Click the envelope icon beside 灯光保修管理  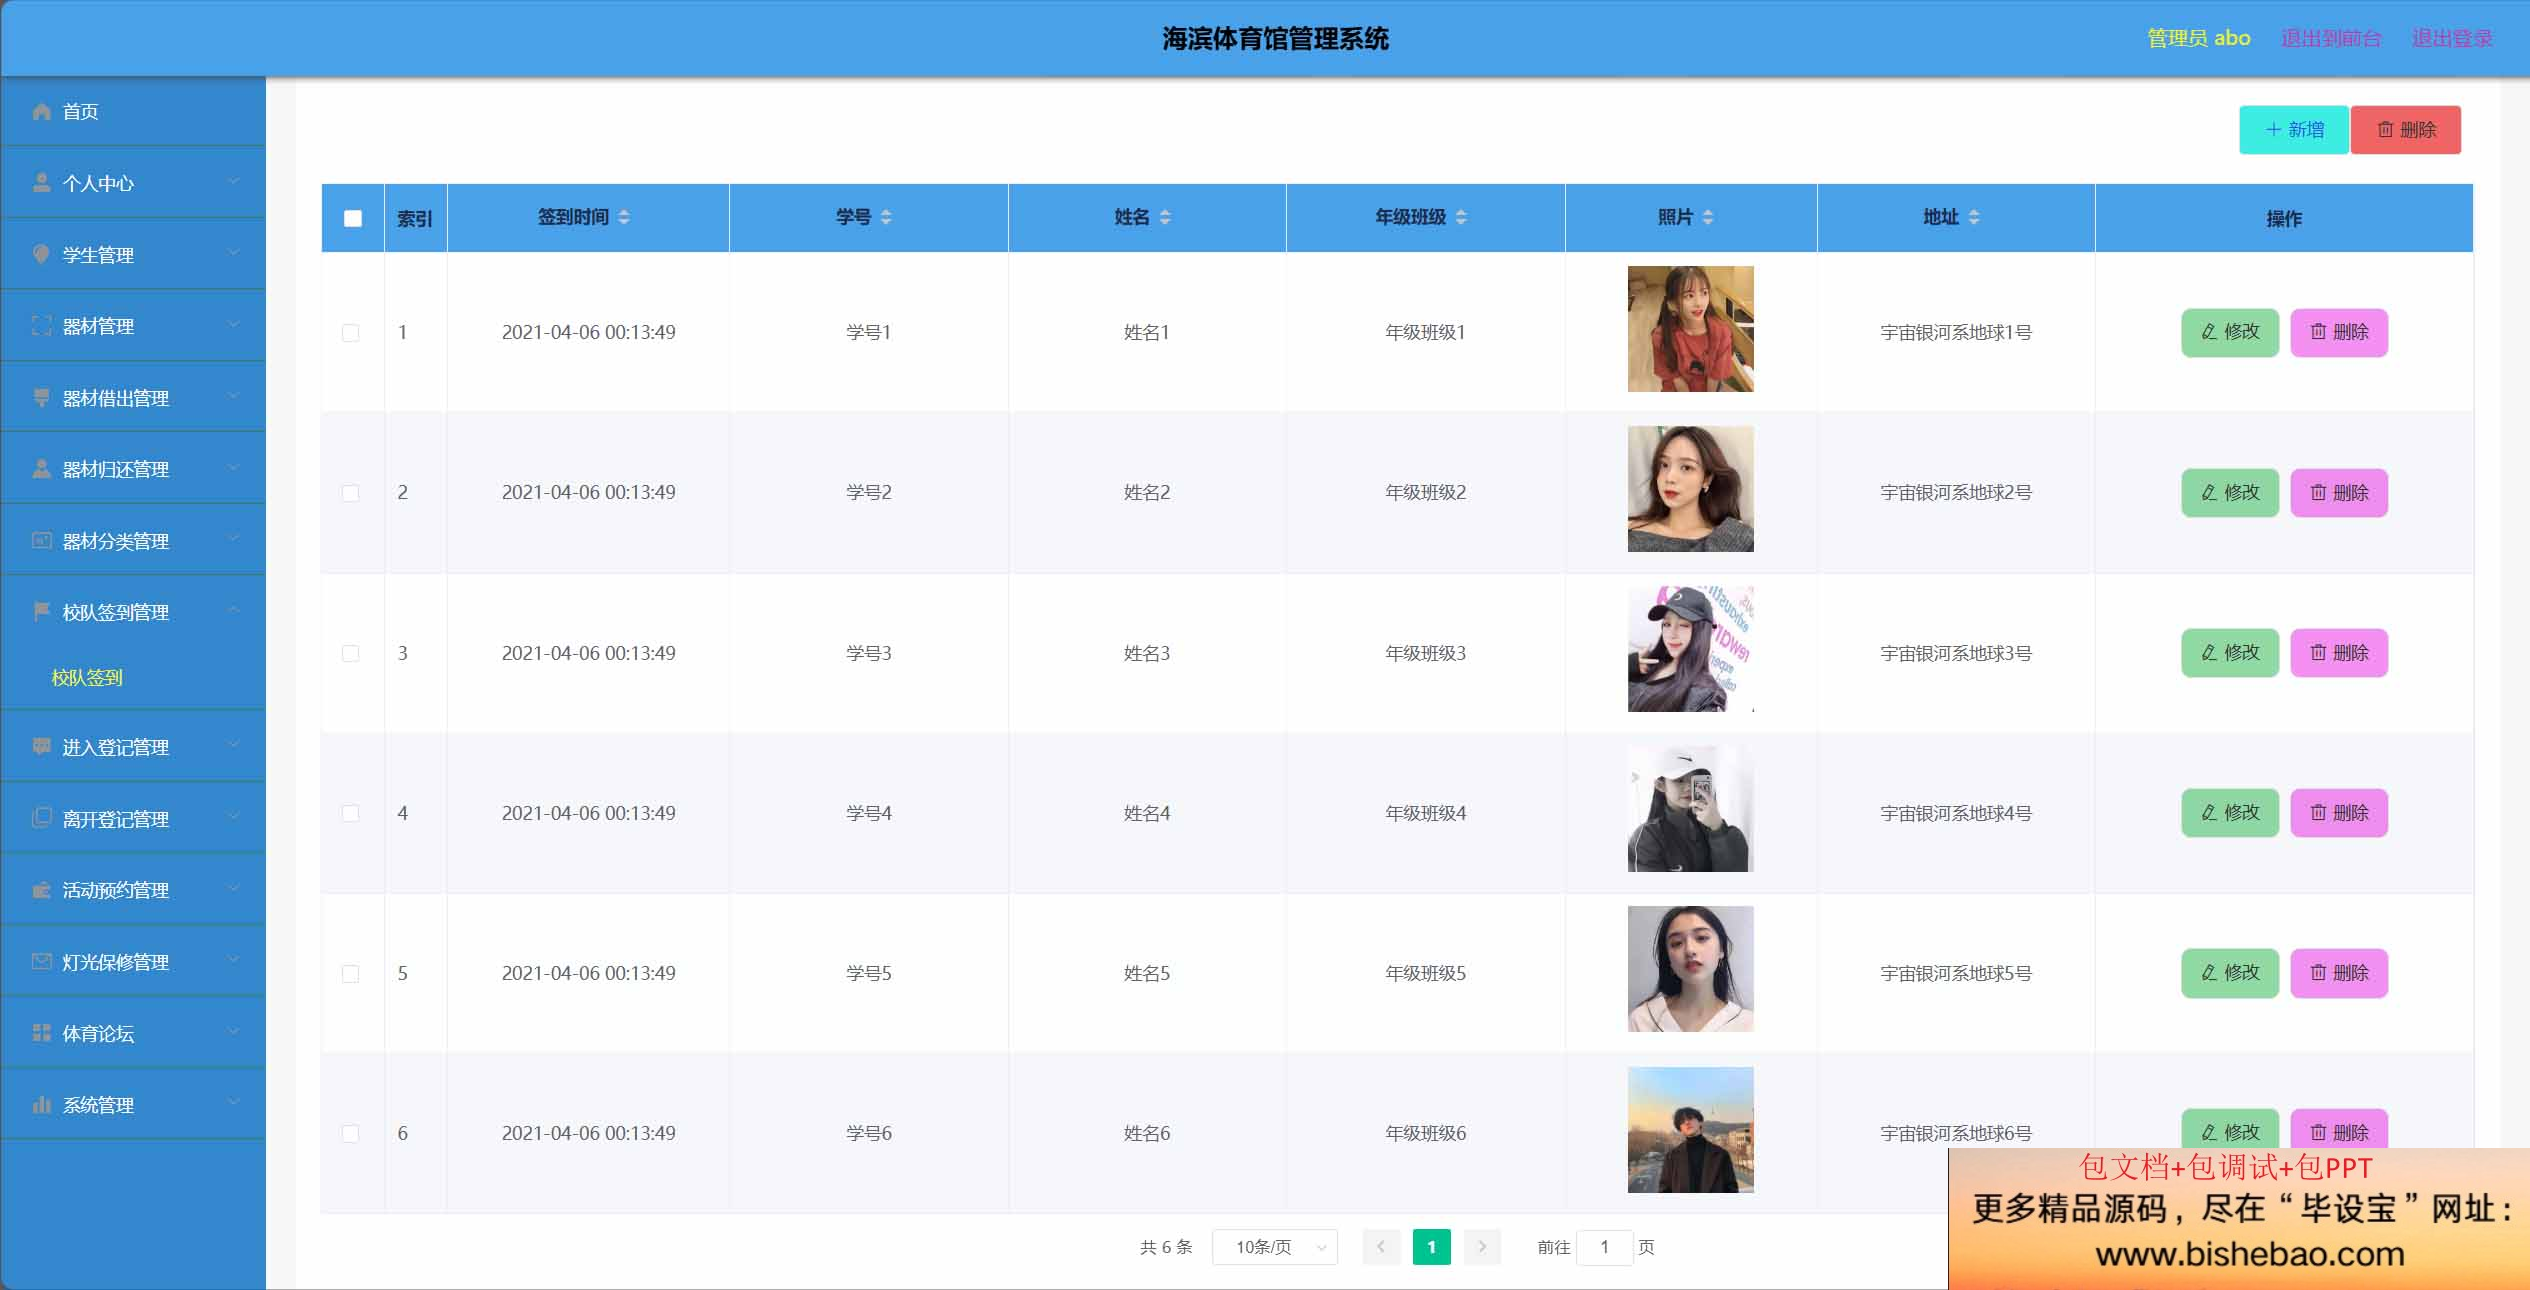click(x=41, y=961)
